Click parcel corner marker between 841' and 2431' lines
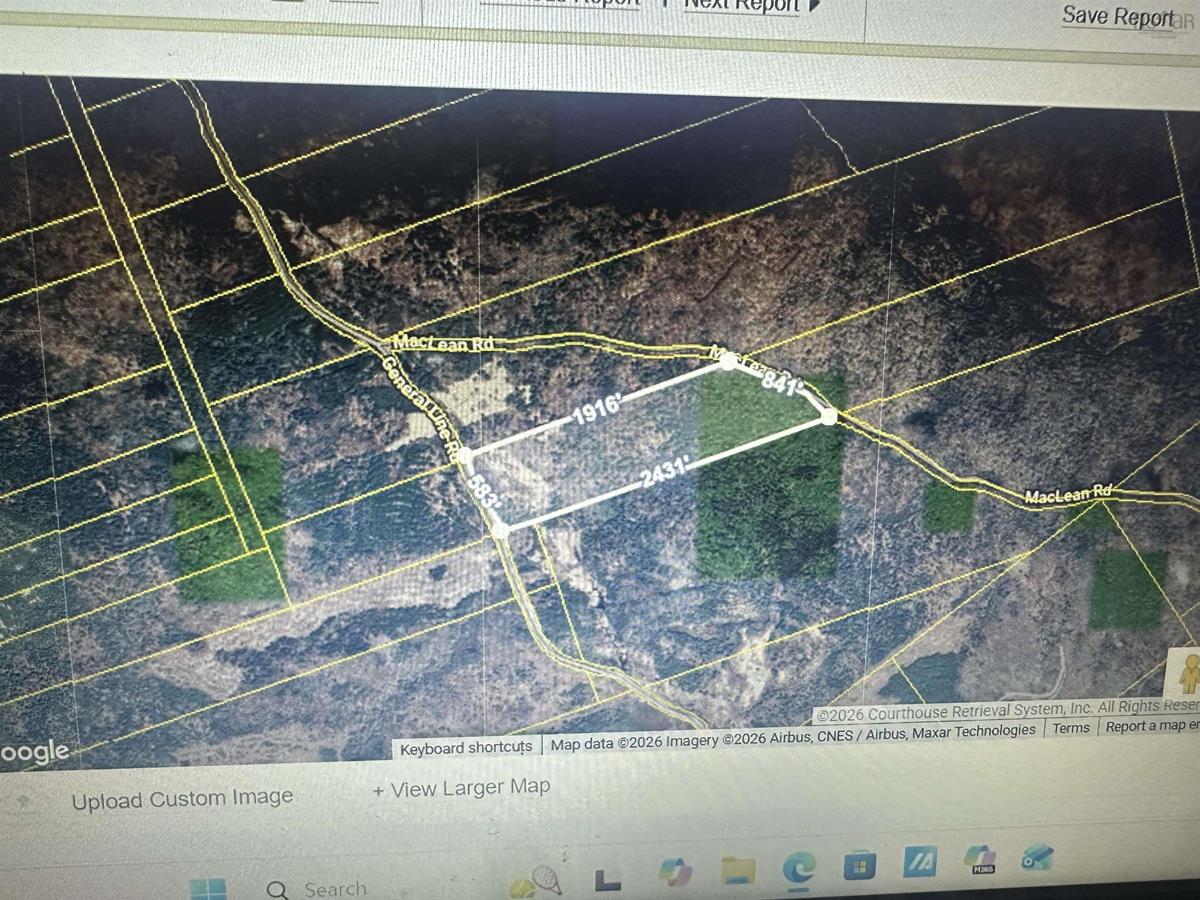The image size is (1200, 900). [829, 417]
